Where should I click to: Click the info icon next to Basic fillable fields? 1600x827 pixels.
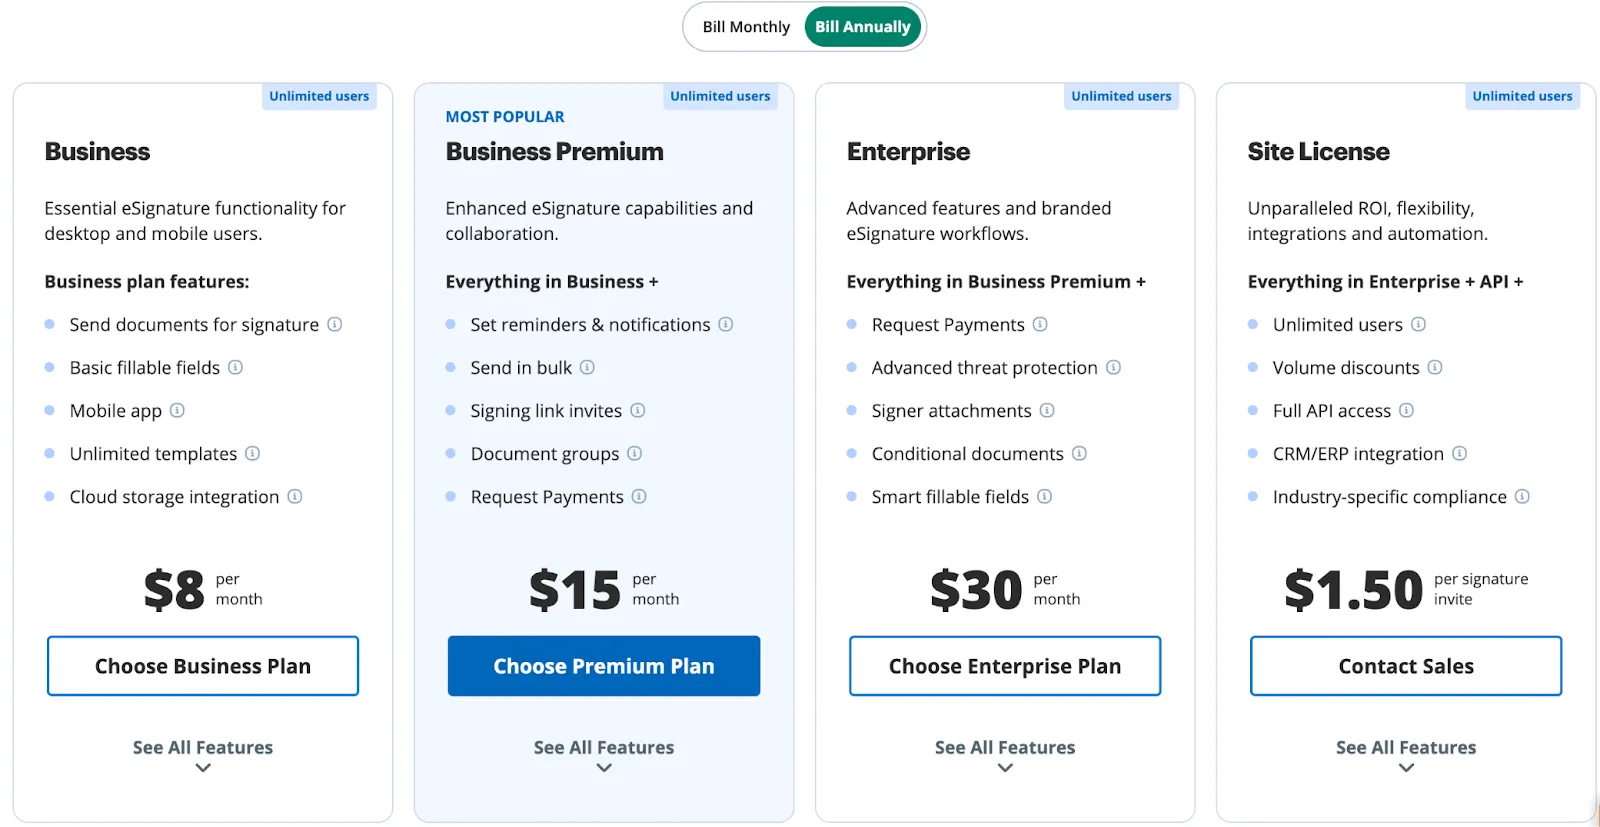[x=237, y=367]
